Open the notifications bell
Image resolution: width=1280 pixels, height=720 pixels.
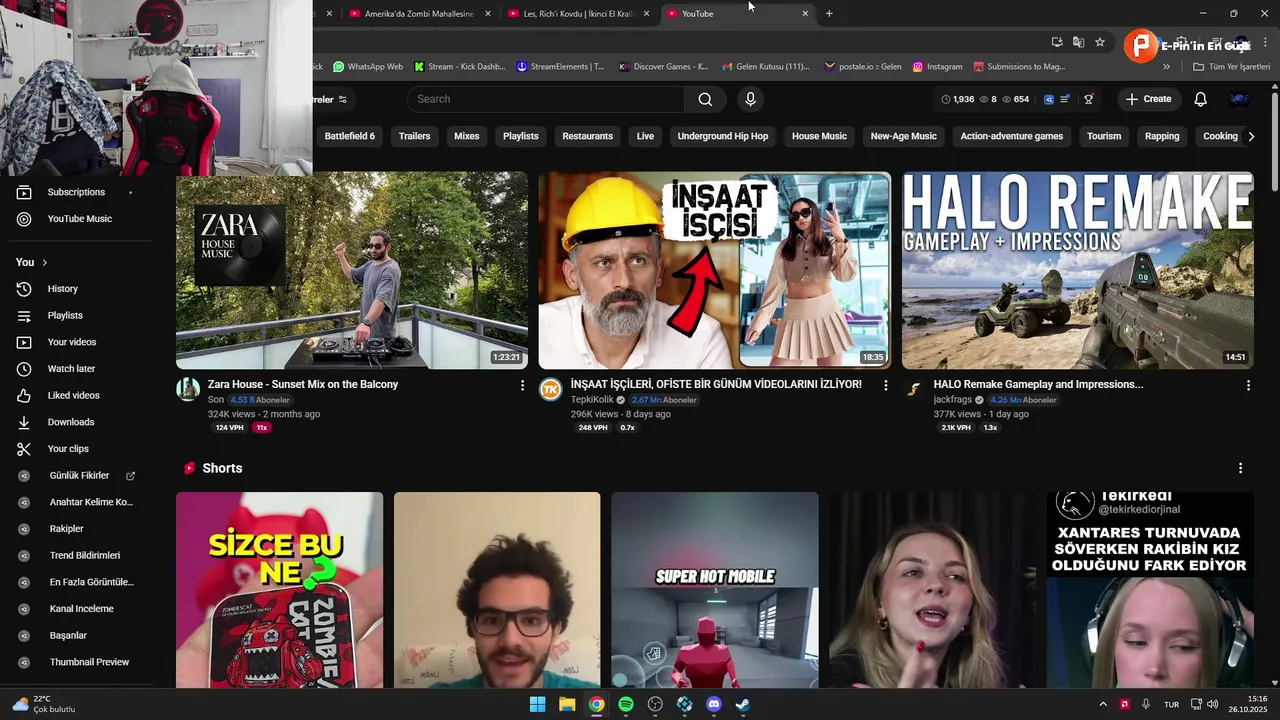1200,99
